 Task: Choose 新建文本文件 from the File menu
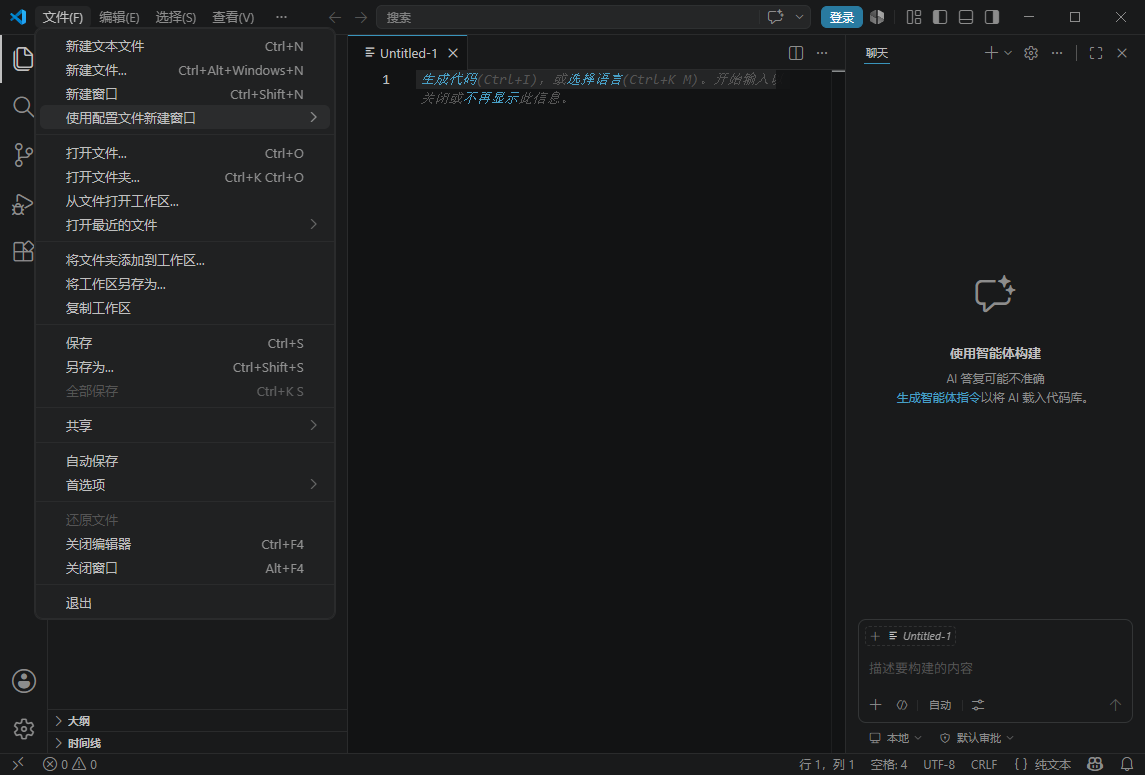coord(185,46)
